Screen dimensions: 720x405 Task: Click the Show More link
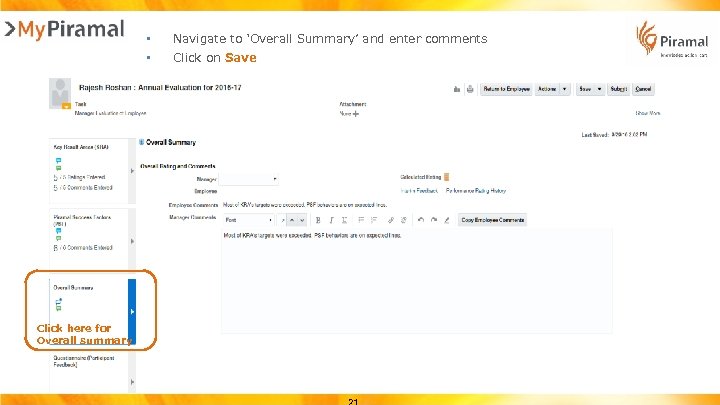(x=647, y=113)
